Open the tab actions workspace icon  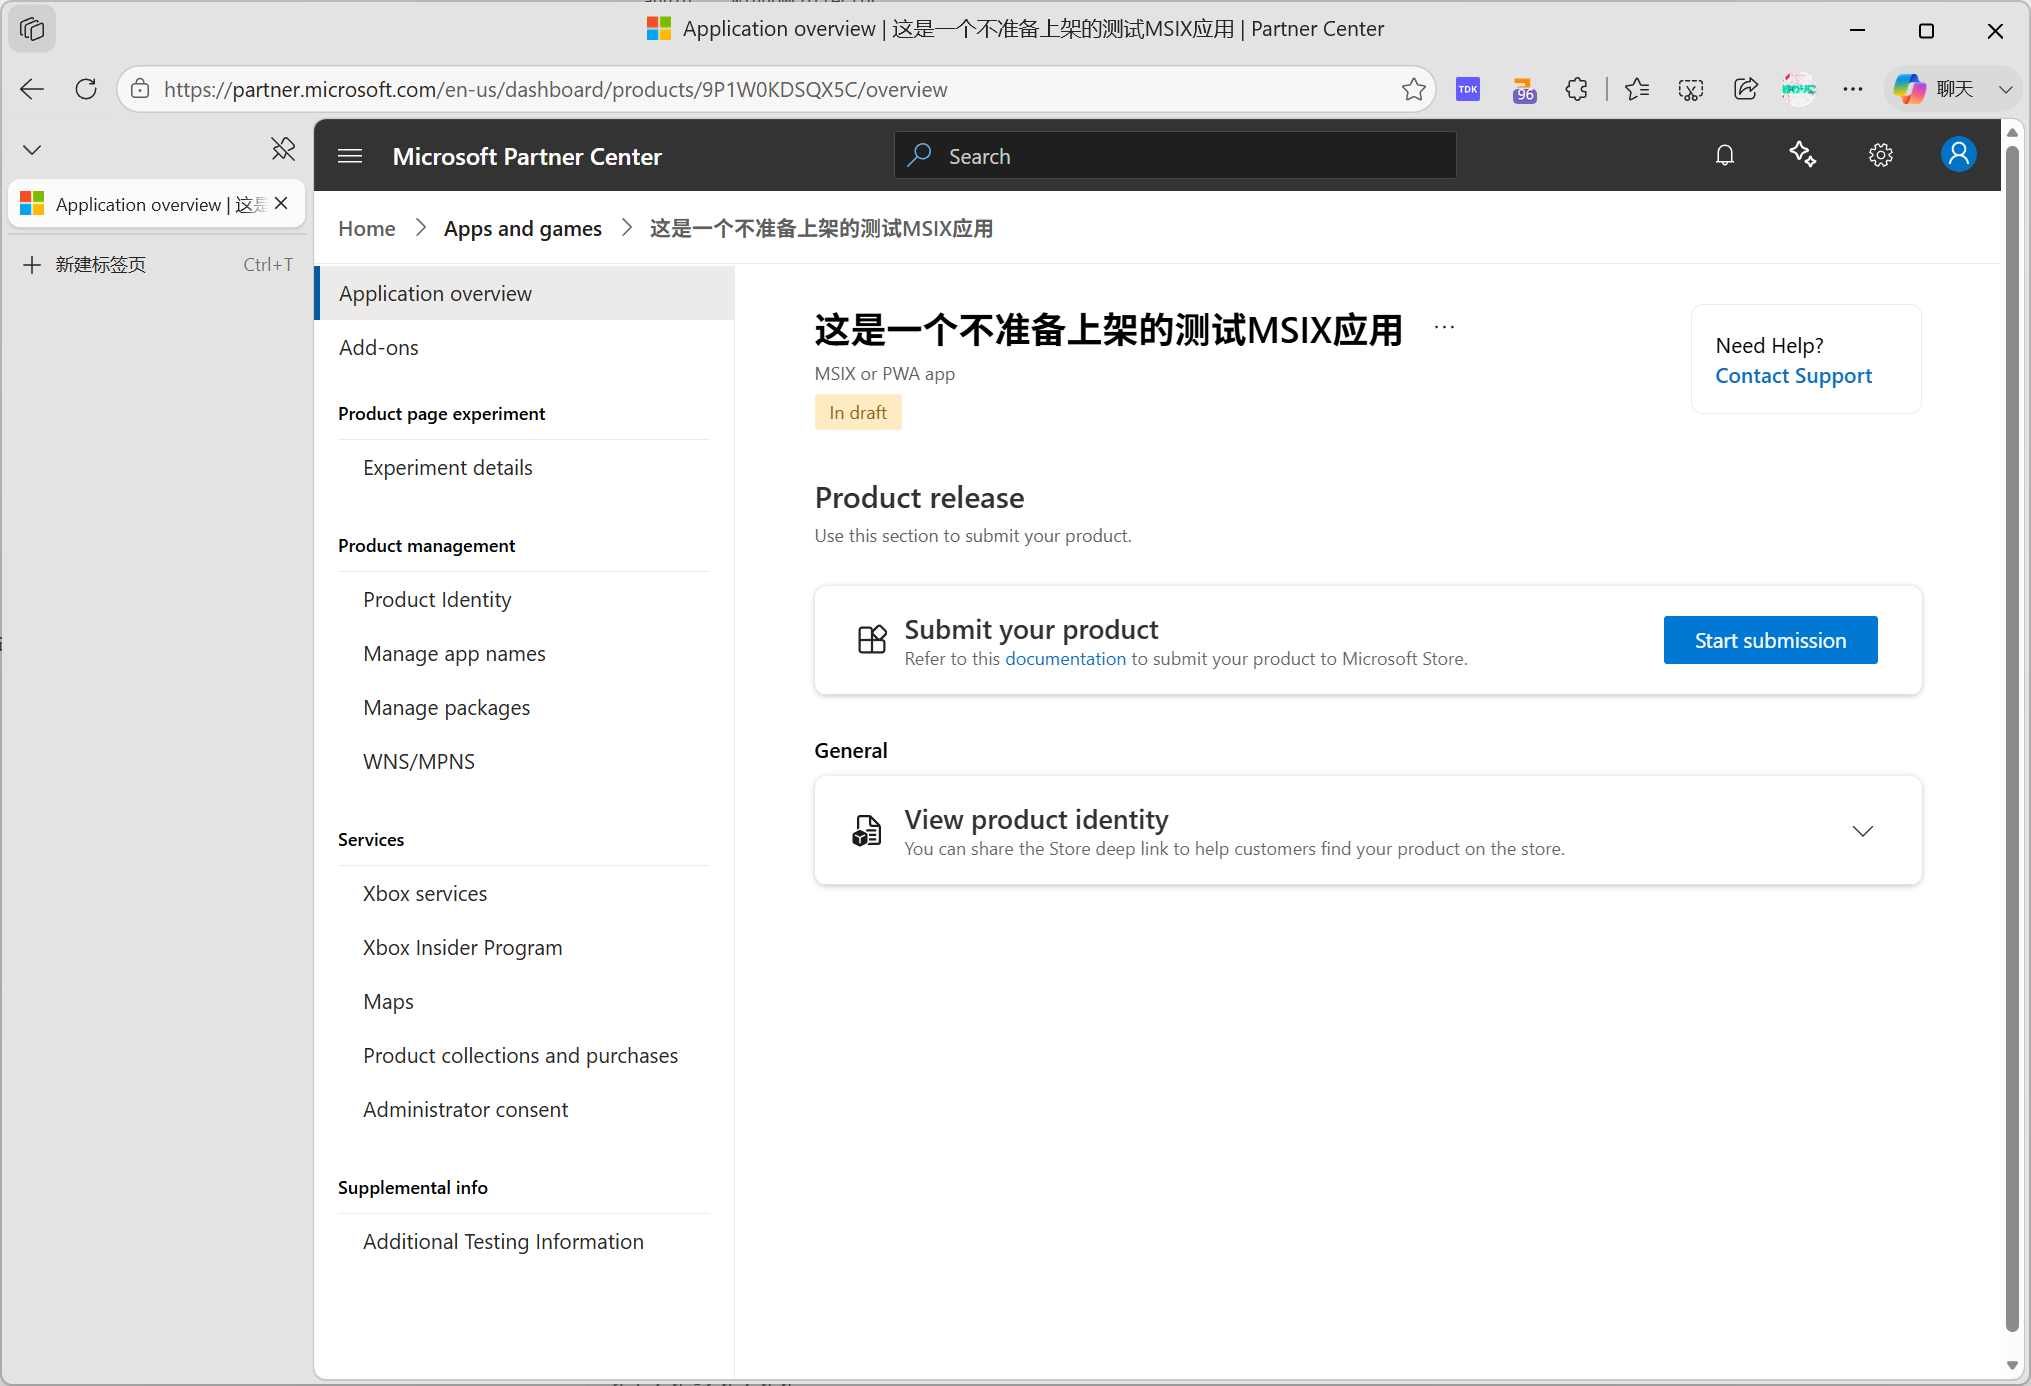[32, 29]
